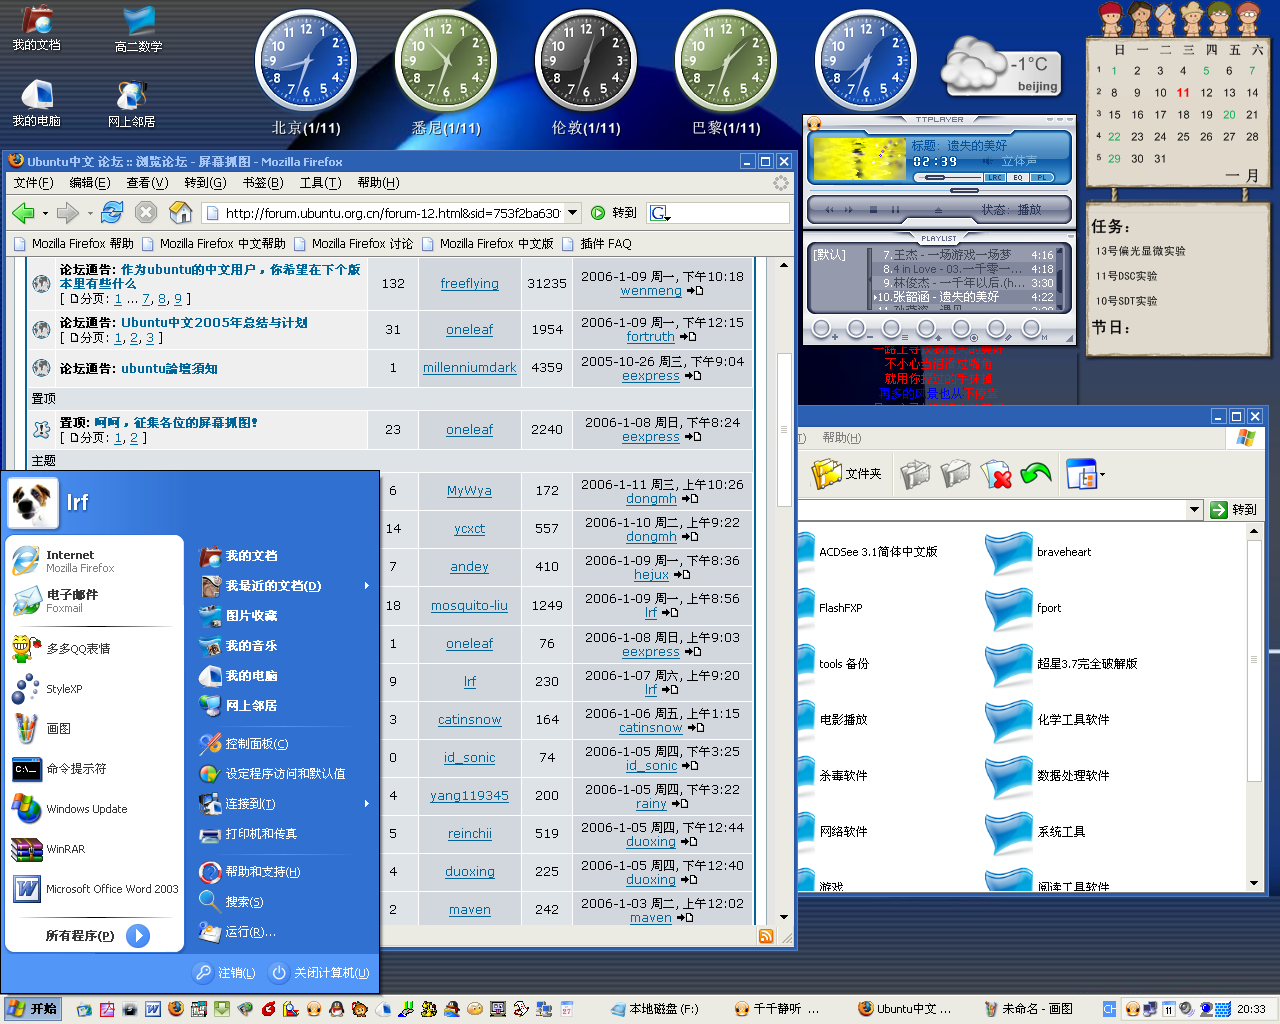
Task: Click TTPlayer eject/open file button
Action: click(x=938, y=210)
